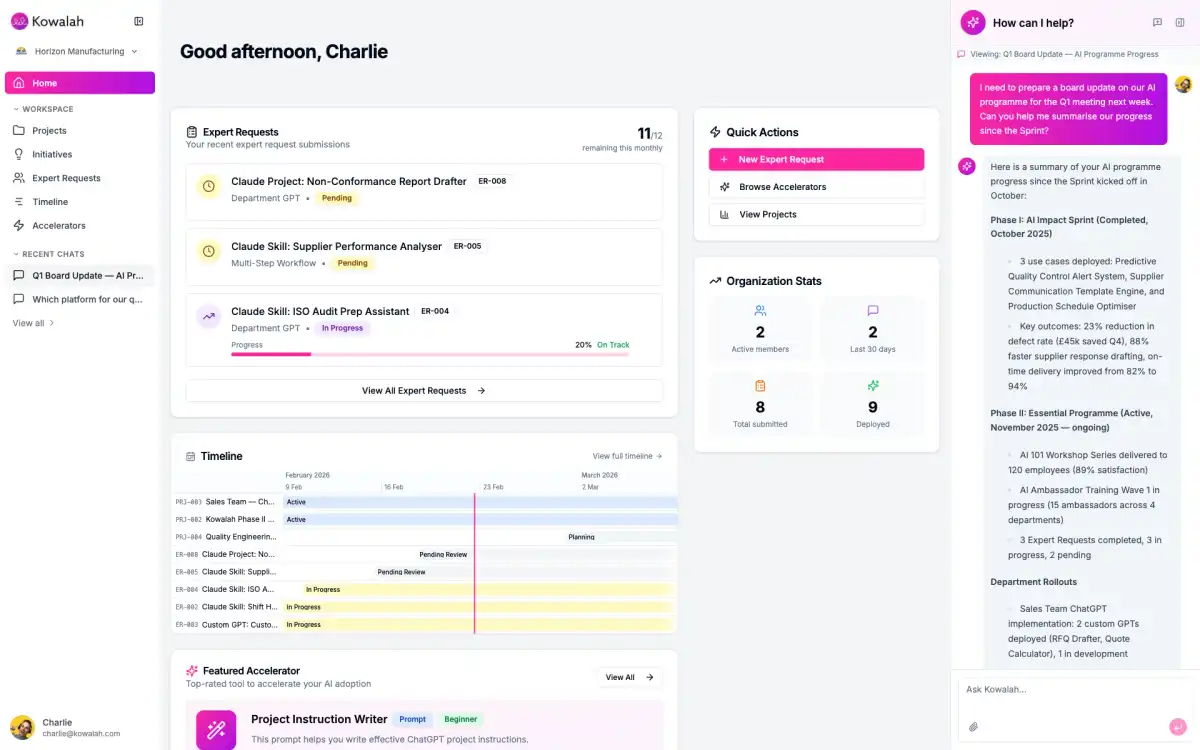The width and height of the screenshot is (1200, 750).
Task: Open the chat titled Which platform for our q...
Action: click(79, 299)
